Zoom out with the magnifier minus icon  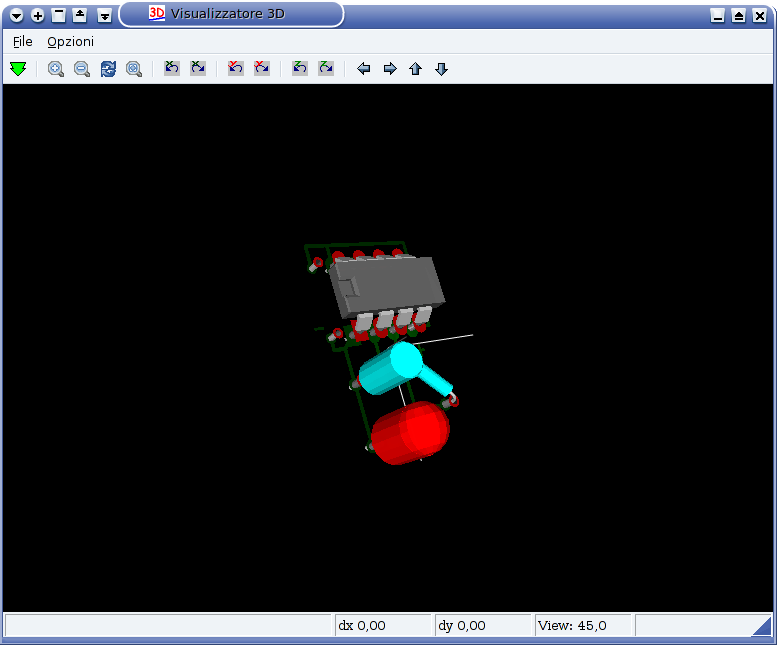[x=82, y=68]
